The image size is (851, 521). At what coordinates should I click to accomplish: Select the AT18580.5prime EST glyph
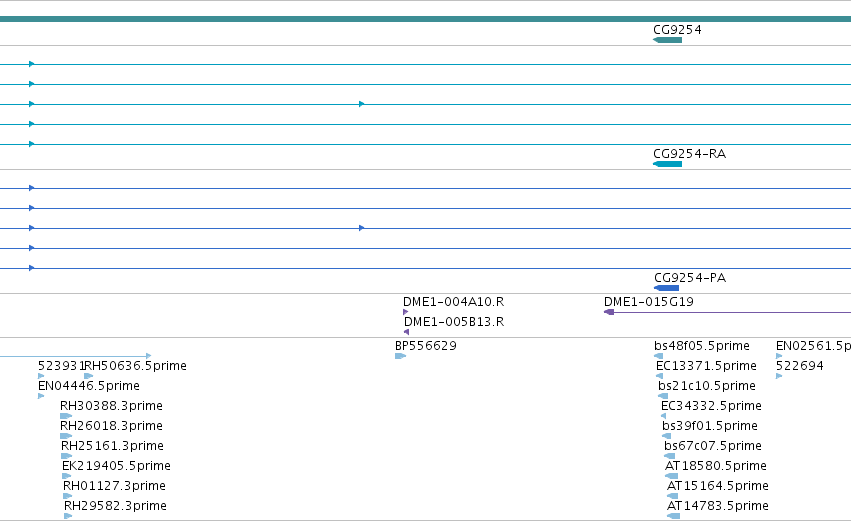tap(672, 476)
